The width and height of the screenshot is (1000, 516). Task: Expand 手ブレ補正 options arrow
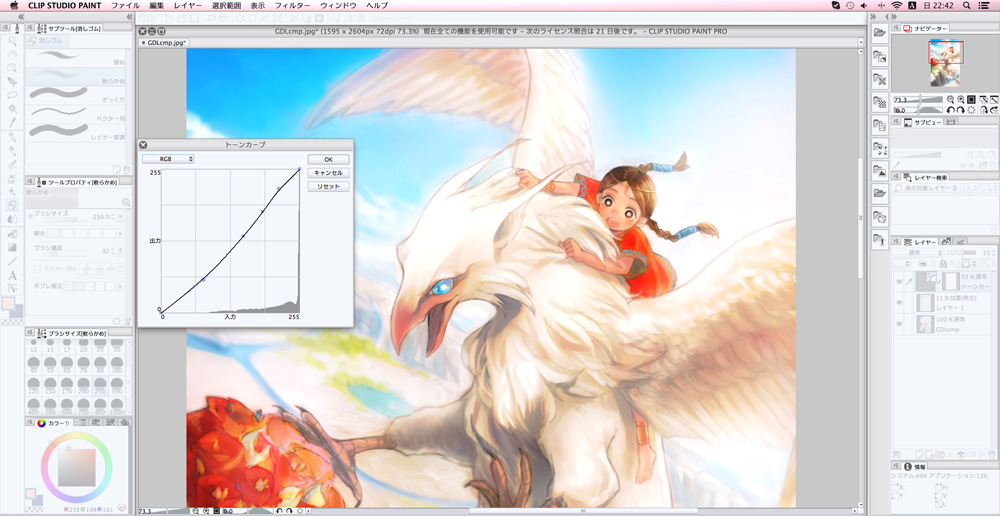coord(122,286)
